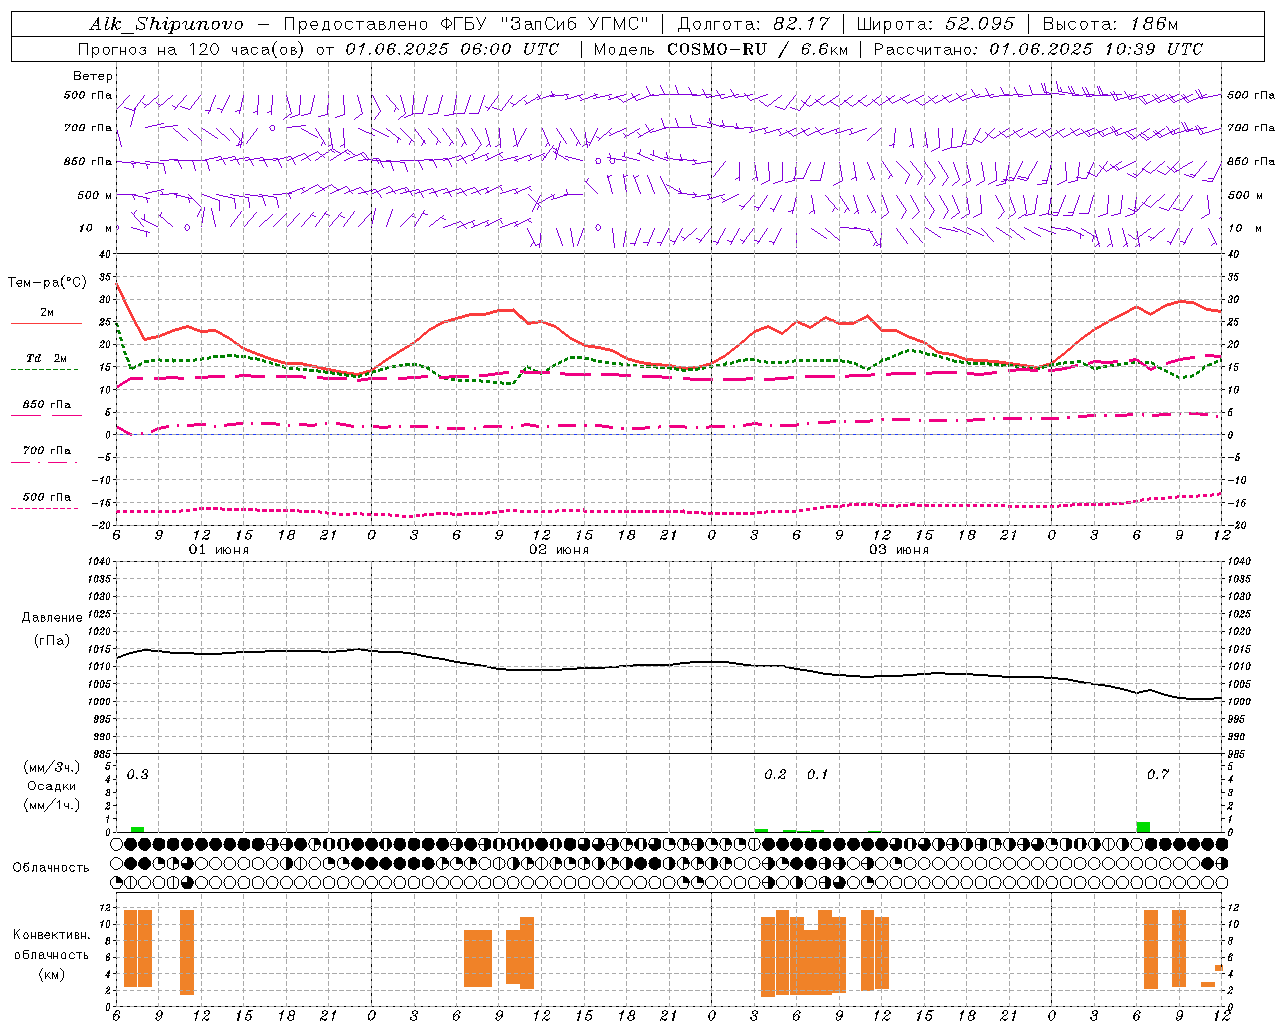Click the 02 июня date label
This screenshot has height=1024, width=1280.
tap(559, 550)
